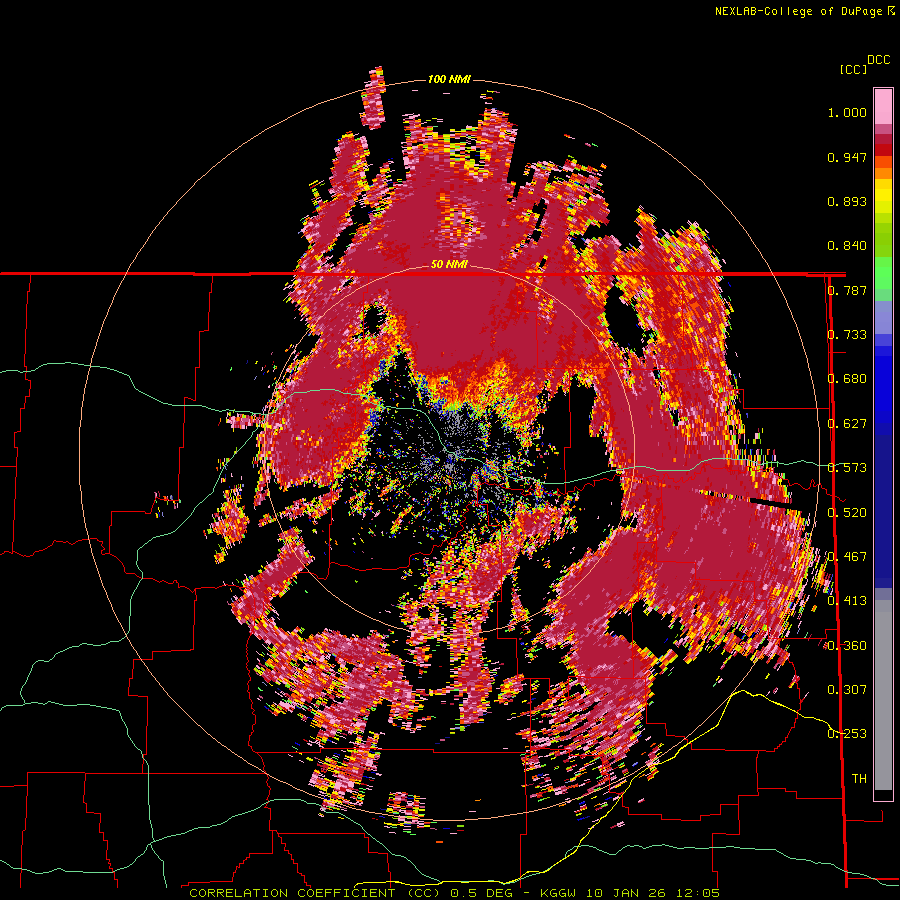
Task: Select the 0.787 legend value
Action: point(847,290)
